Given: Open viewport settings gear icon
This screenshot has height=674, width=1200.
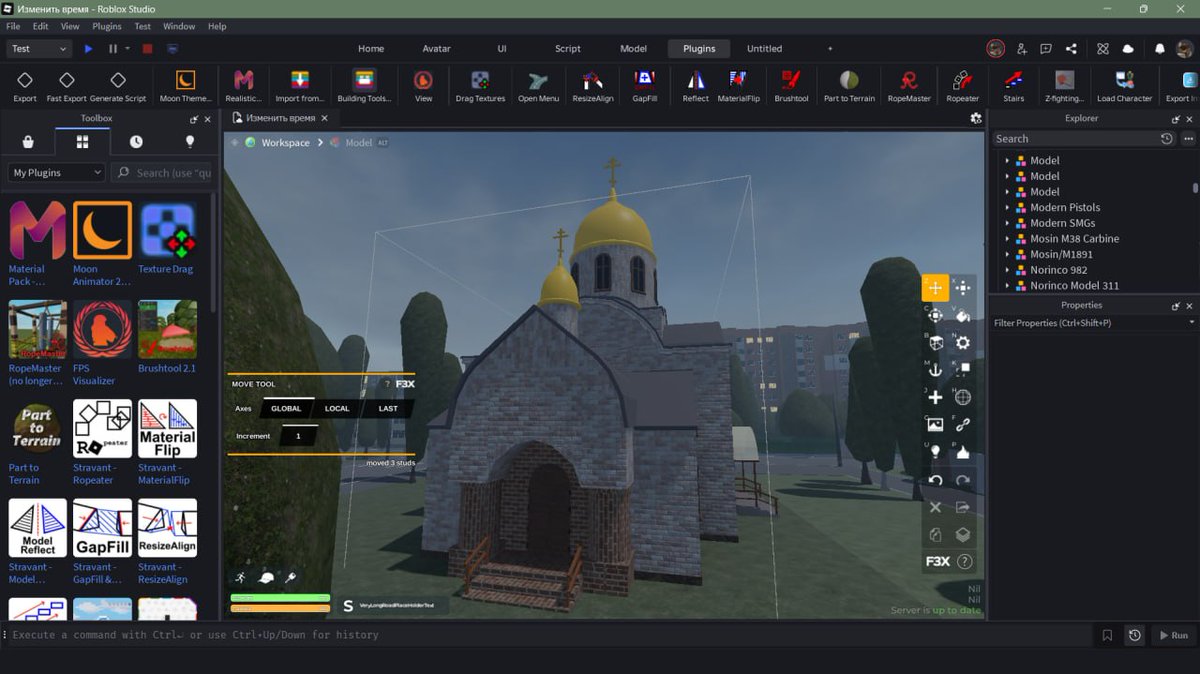Looking at the screenshot, I should [x=976, y=118].
